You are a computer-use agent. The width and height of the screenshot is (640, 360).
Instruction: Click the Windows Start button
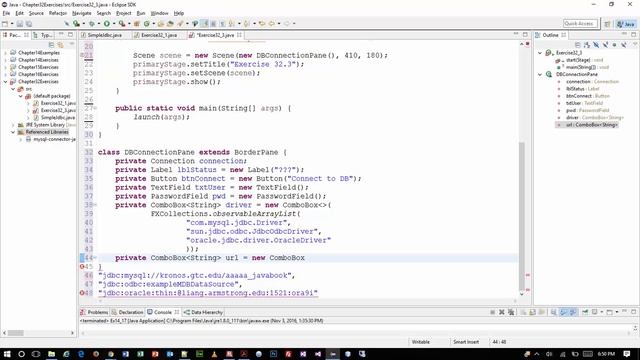click(7, 354)
